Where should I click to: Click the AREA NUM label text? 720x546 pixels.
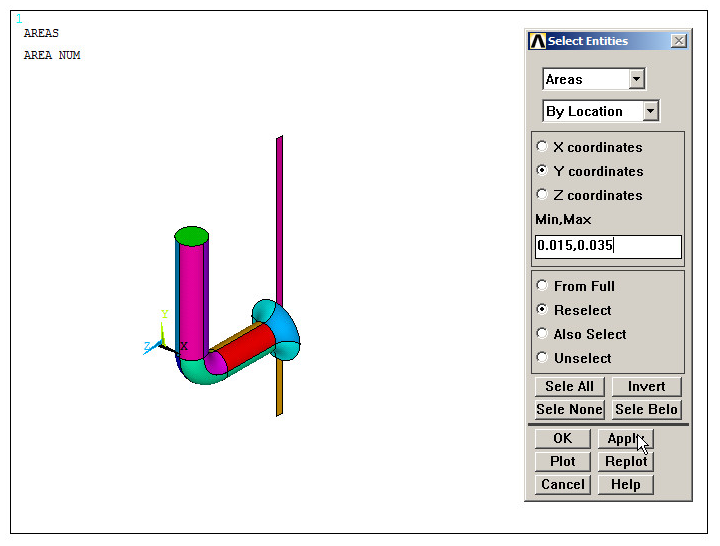(52, 55)
